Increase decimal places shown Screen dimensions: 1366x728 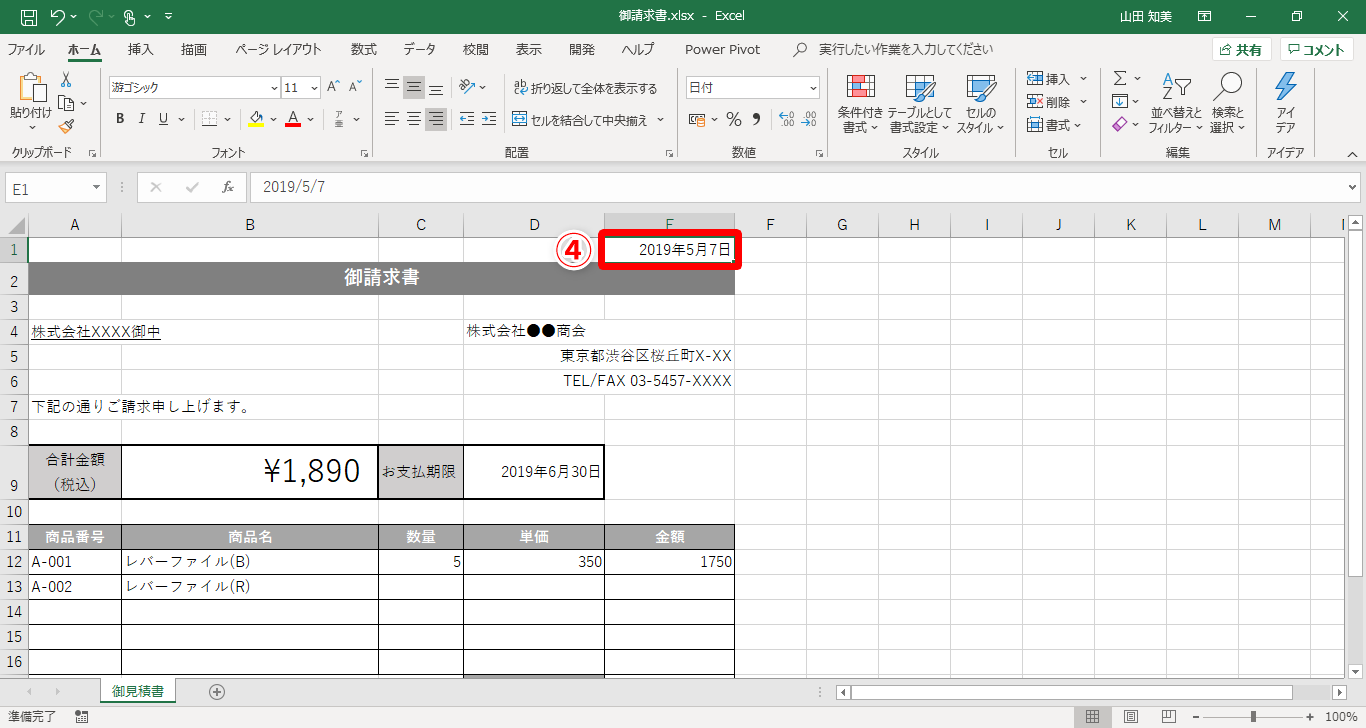tap(786, 120)
